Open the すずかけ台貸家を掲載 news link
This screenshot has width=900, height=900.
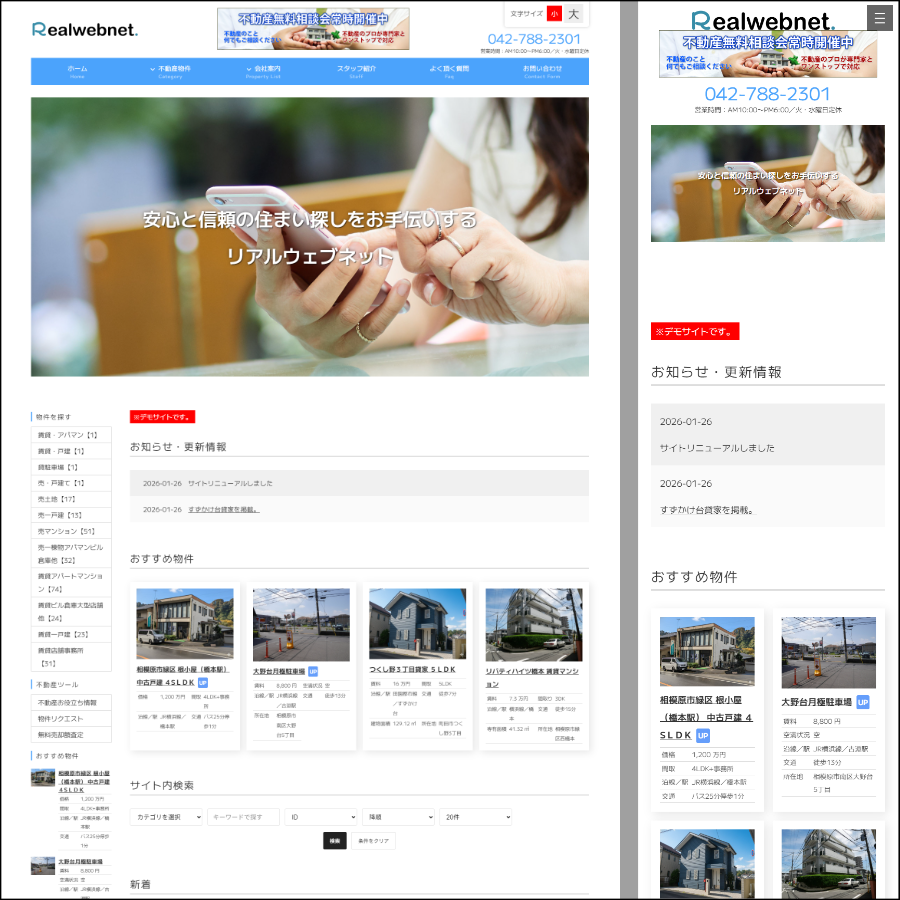[223, 509]
